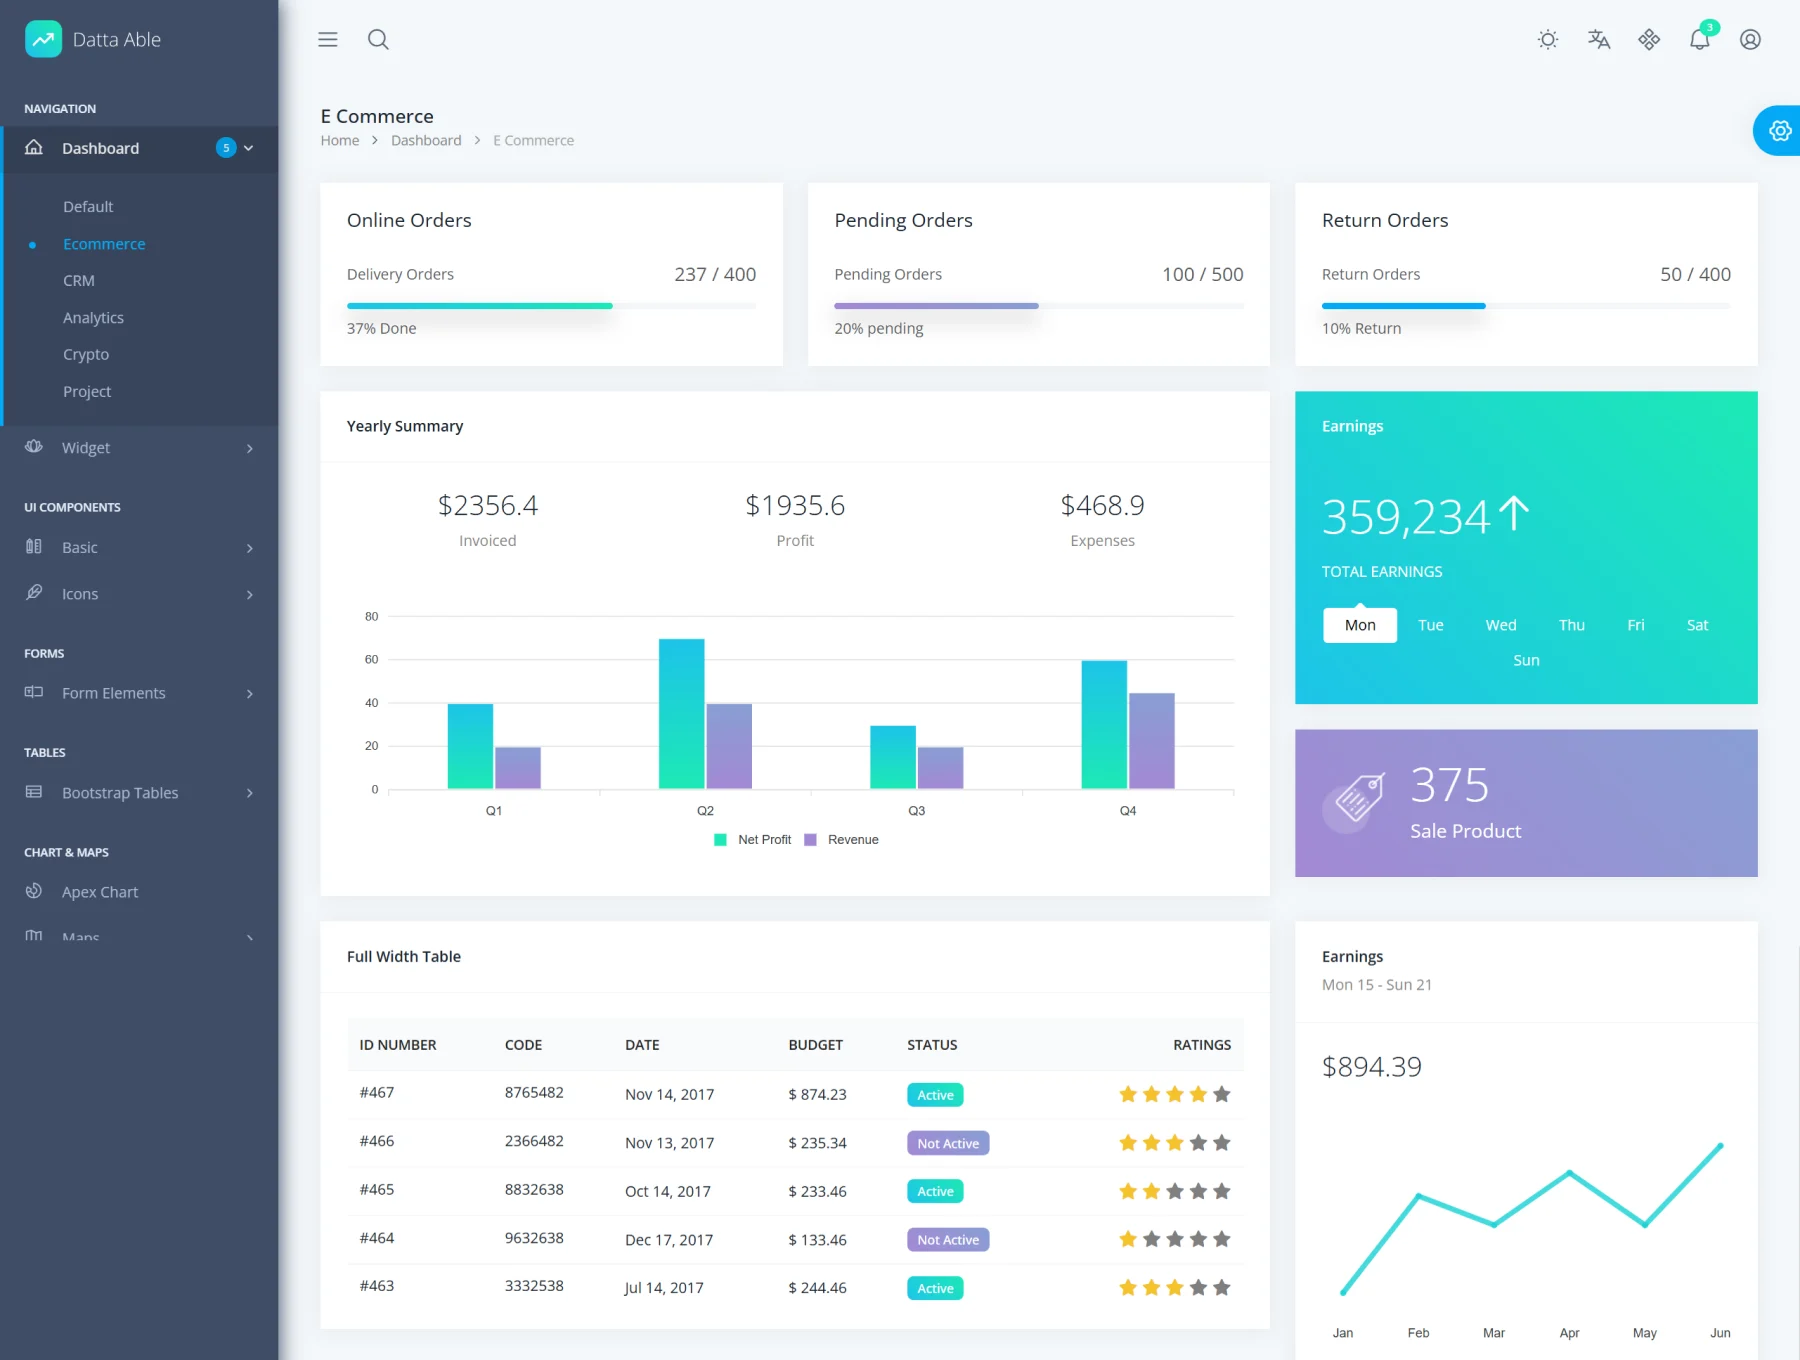The width and height of the screenshot is (1800, 1360).
Task: Click the layout diamond grid icon
Action: (1649, 40)
